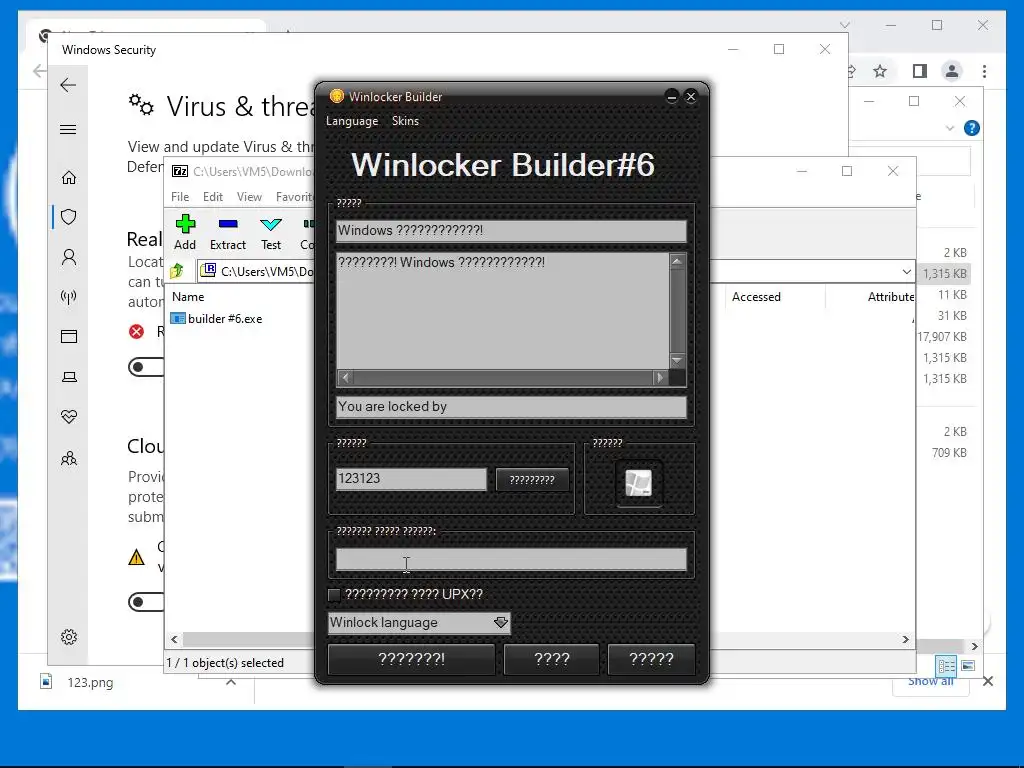Toggle Cloud-delivered protection switch
The height and width of the screenshot is (768, 1024).
[146, 601]
